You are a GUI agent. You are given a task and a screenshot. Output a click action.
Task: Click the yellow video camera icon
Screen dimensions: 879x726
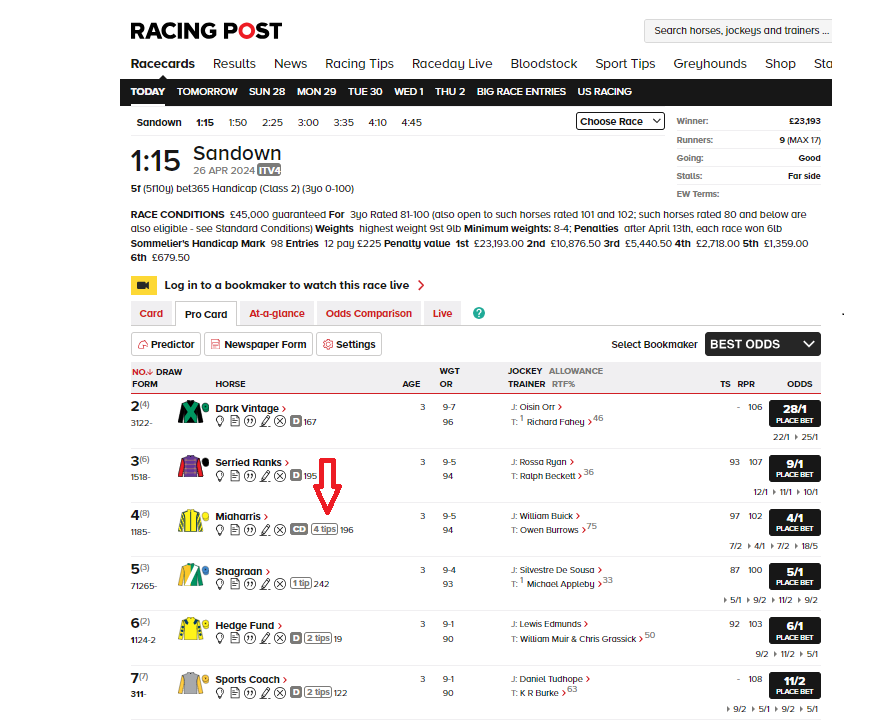coord(144,285)
